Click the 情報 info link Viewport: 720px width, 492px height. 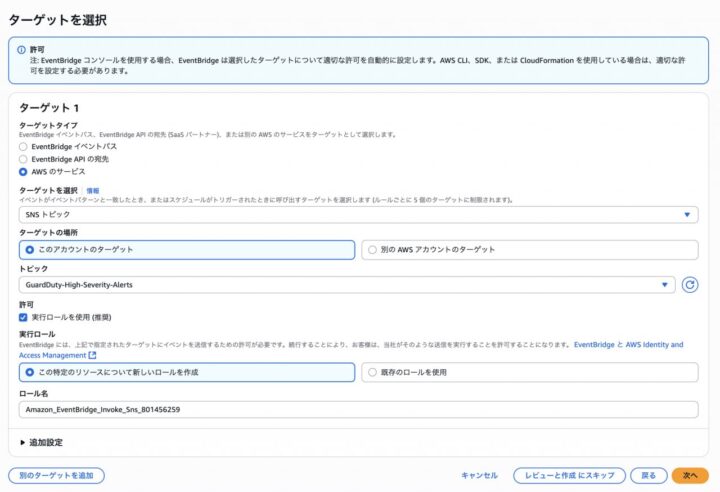[92, 189]
